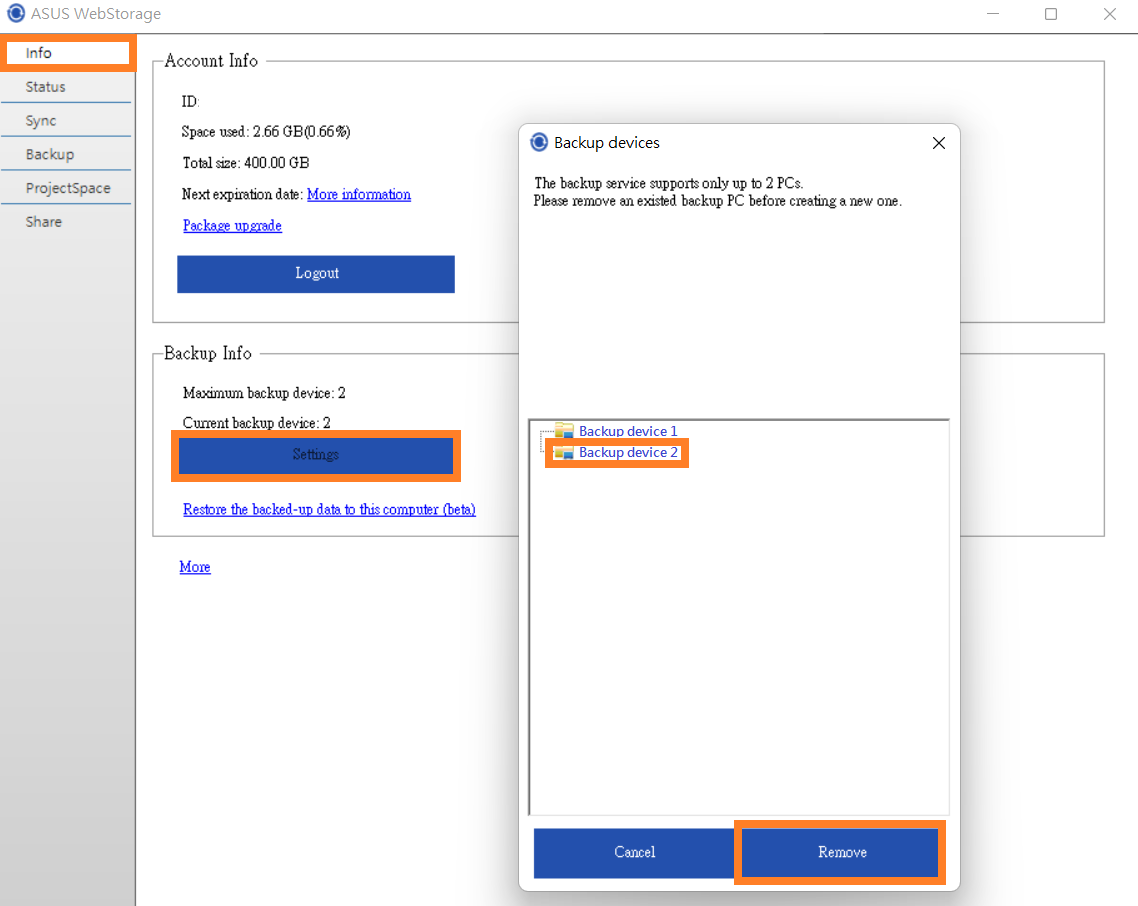
Task: Click Restore the backed-up data link
Action: 329,510
